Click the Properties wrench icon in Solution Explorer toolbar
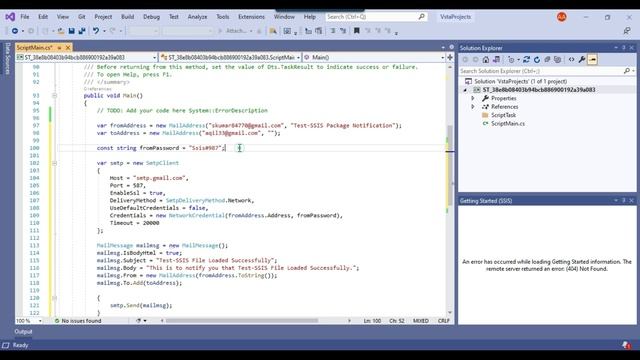This screenshot has height=360, width=640. pos(582,60)
